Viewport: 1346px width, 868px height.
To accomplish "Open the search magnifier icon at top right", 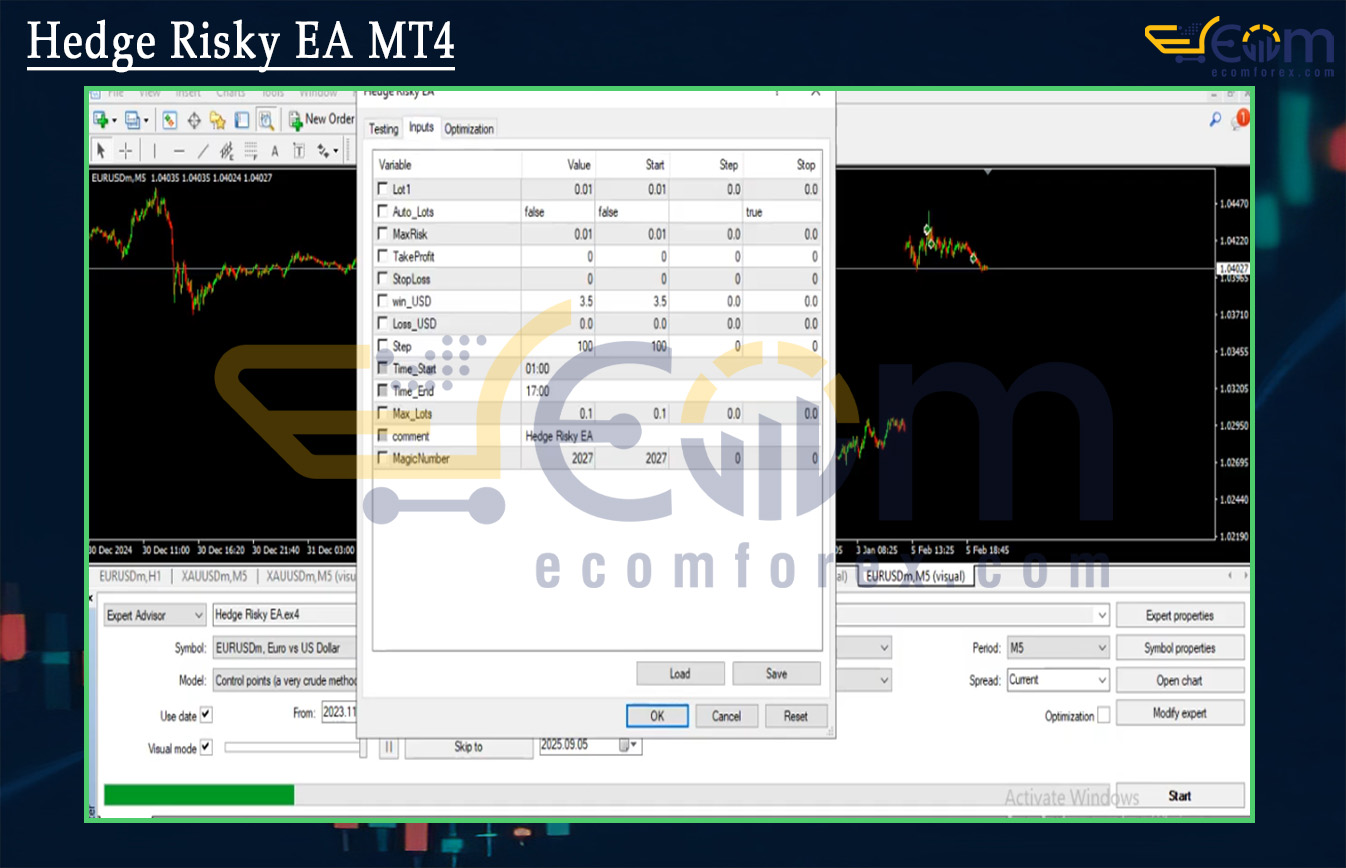I will [1215, 120].
